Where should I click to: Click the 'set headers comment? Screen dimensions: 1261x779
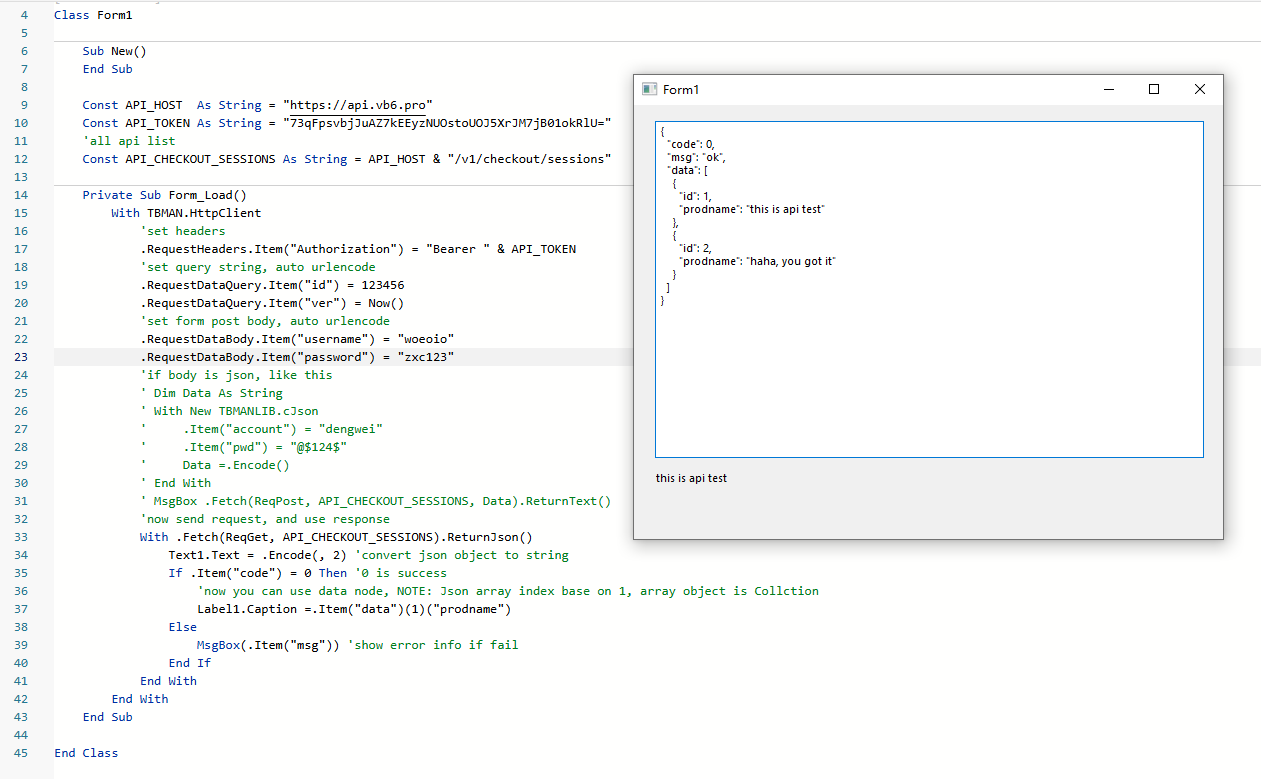click(183, 231)
